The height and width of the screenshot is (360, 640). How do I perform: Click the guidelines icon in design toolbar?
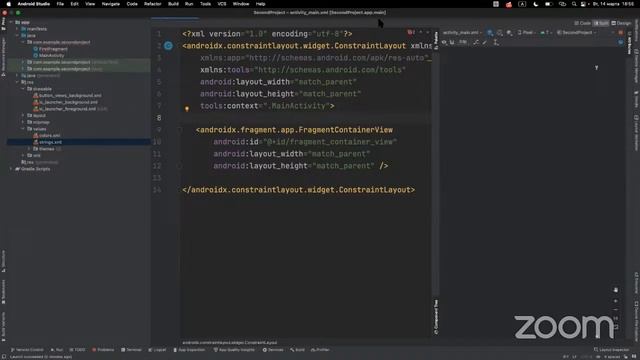click(x=496, y=42)
